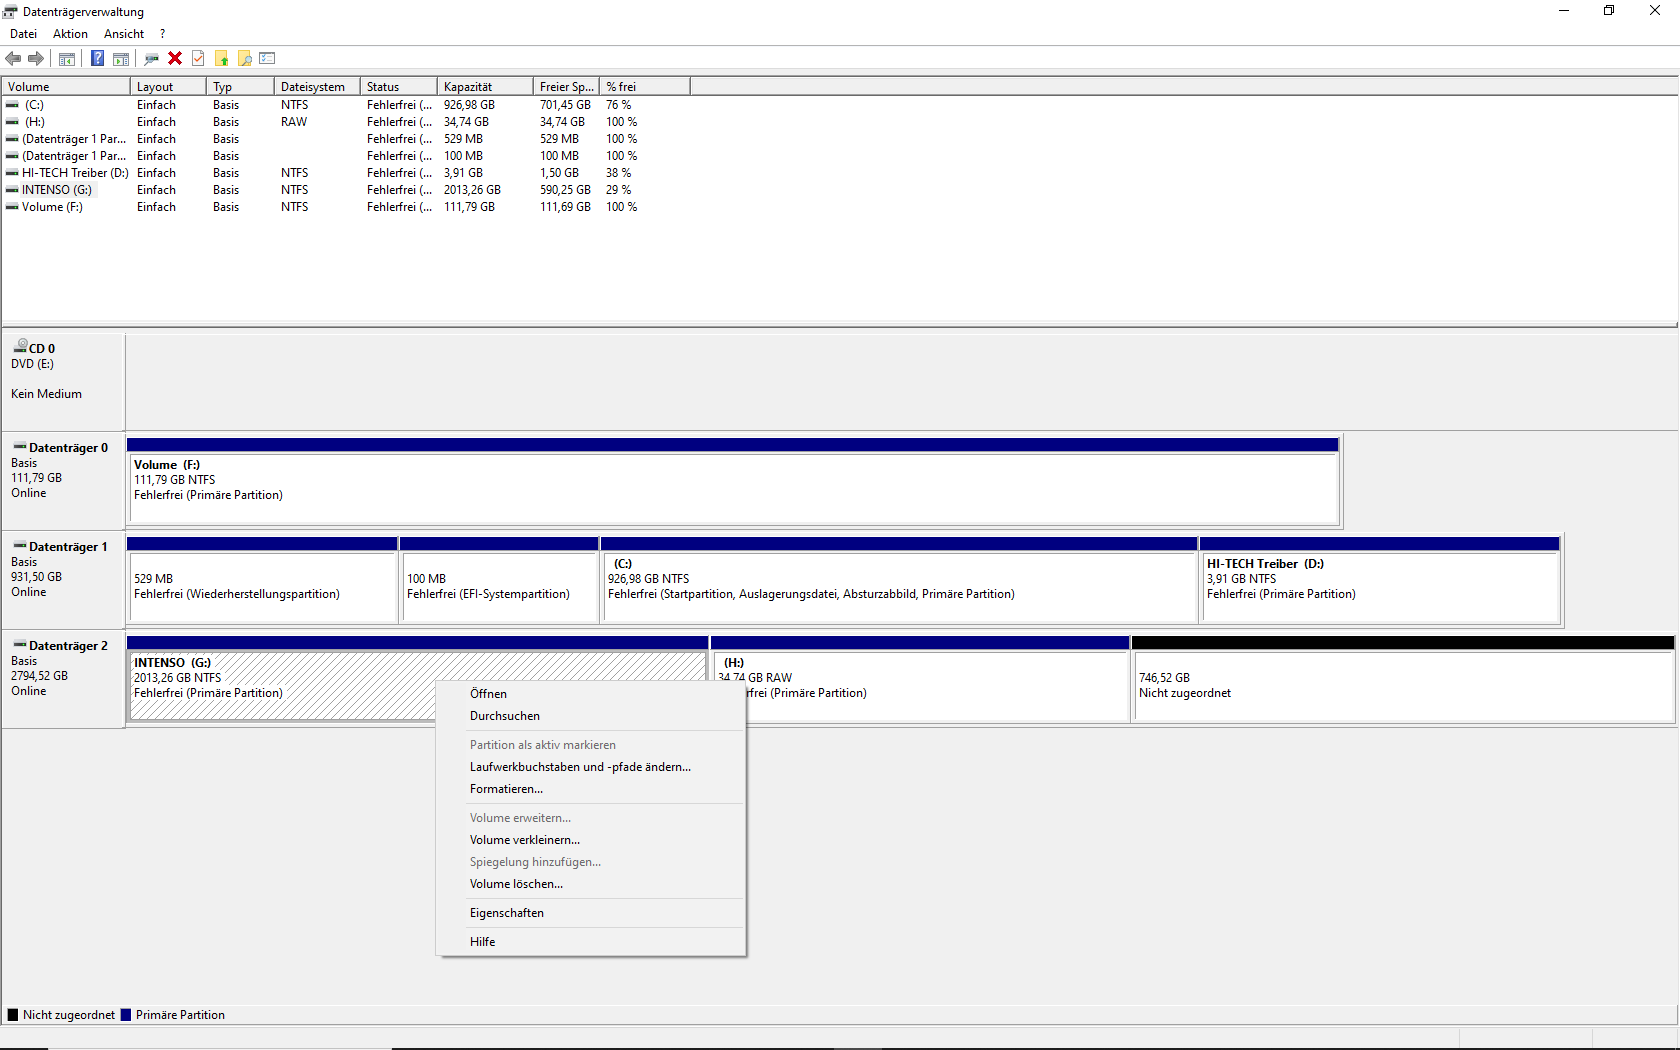Toggle the action pane toolbar icon
Viewport: 1680px width, 1050px height.
(x=121, y=58)
